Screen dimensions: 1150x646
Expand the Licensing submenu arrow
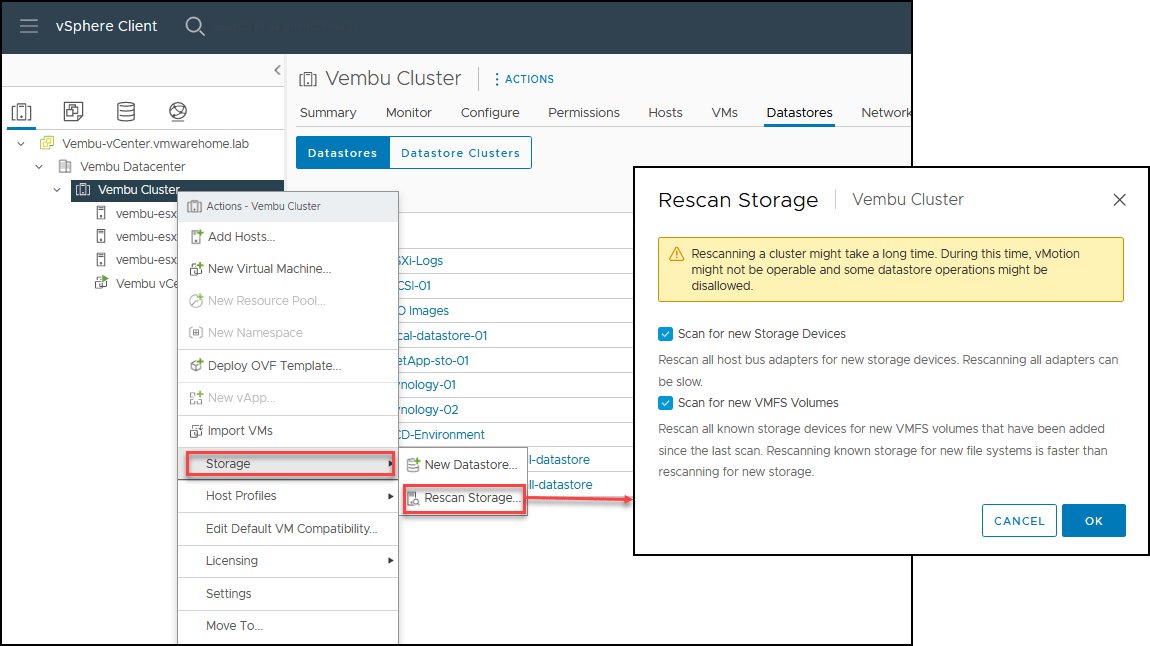(390, 561)
